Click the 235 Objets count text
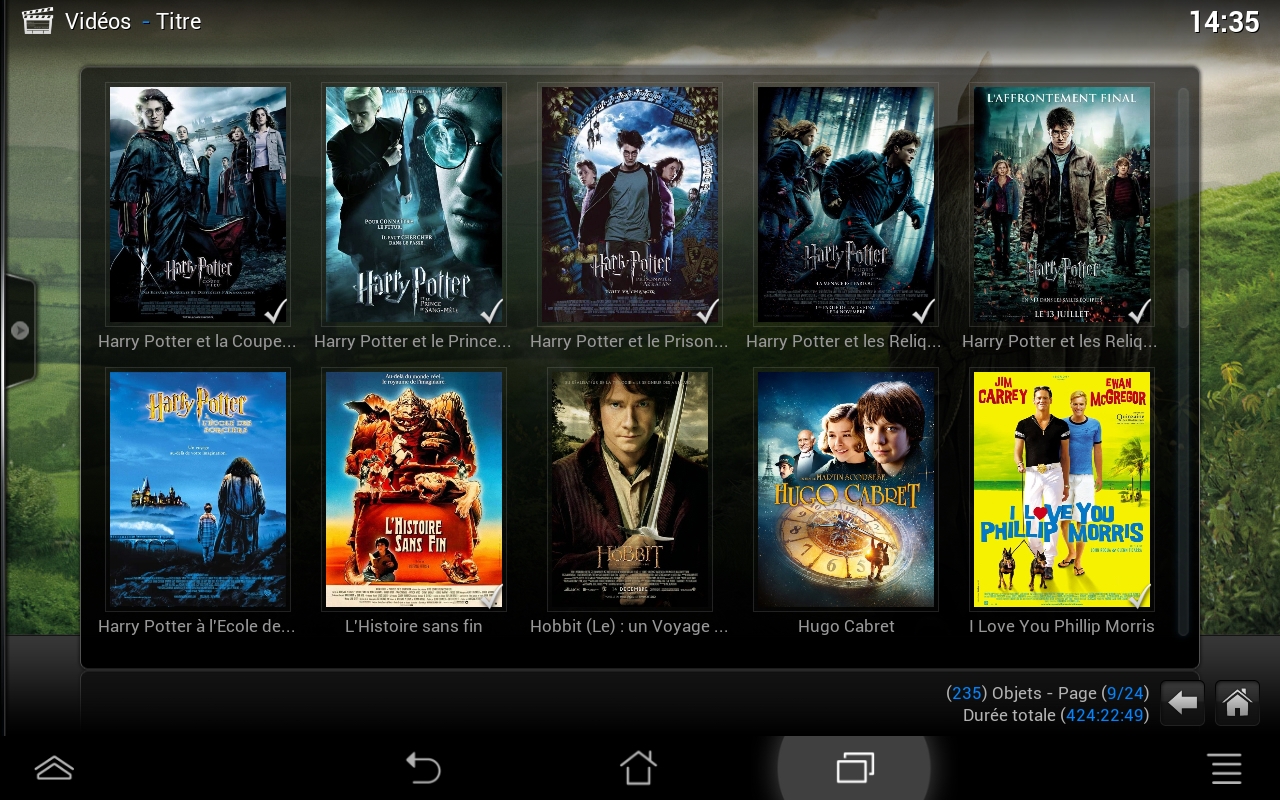The image size is (1280, 800). [996, 693]
